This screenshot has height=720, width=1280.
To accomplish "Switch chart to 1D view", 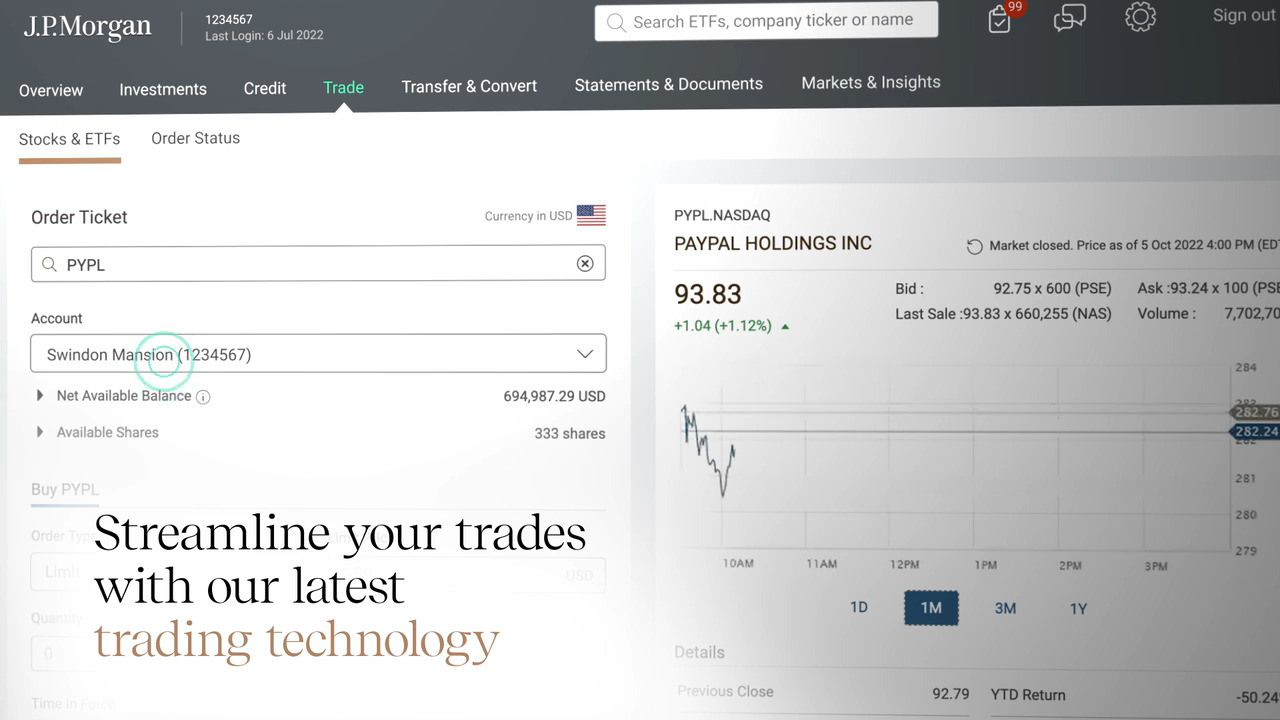I will tap(858, 608).
